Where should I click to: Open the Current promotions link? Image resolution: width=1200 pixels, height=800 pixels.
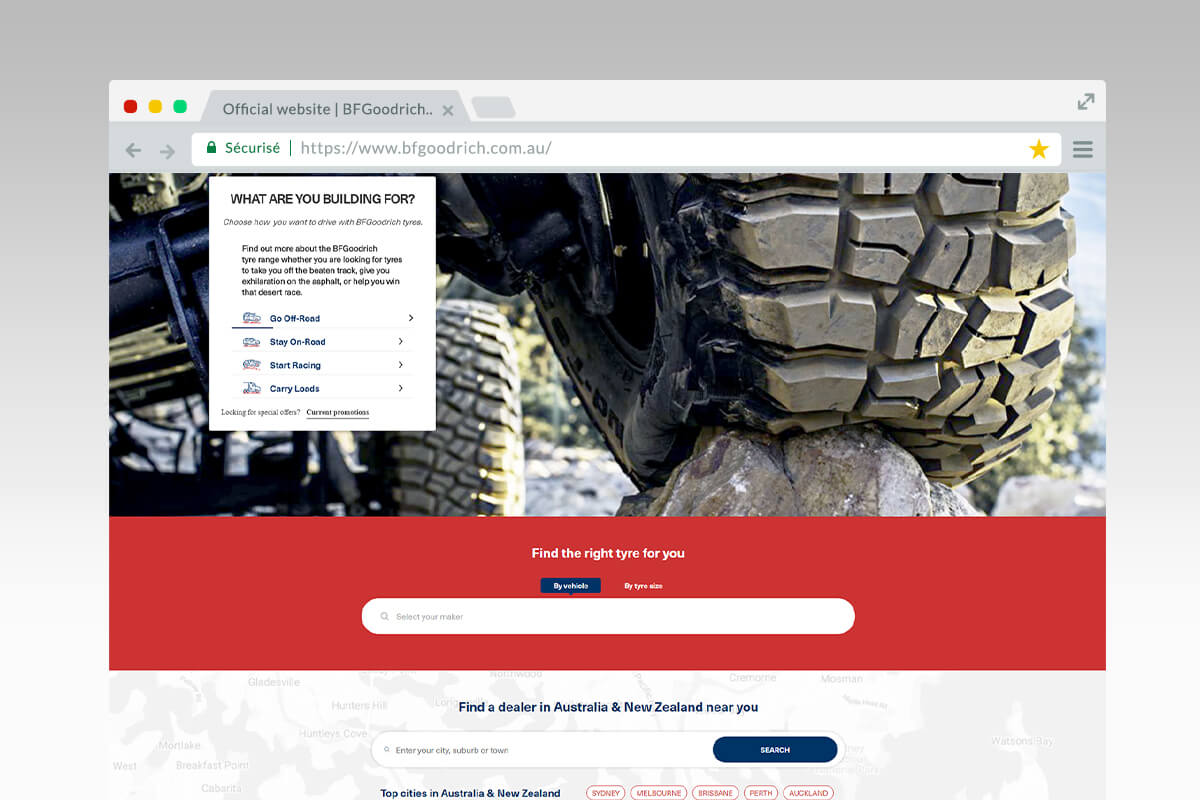[338, 412]
